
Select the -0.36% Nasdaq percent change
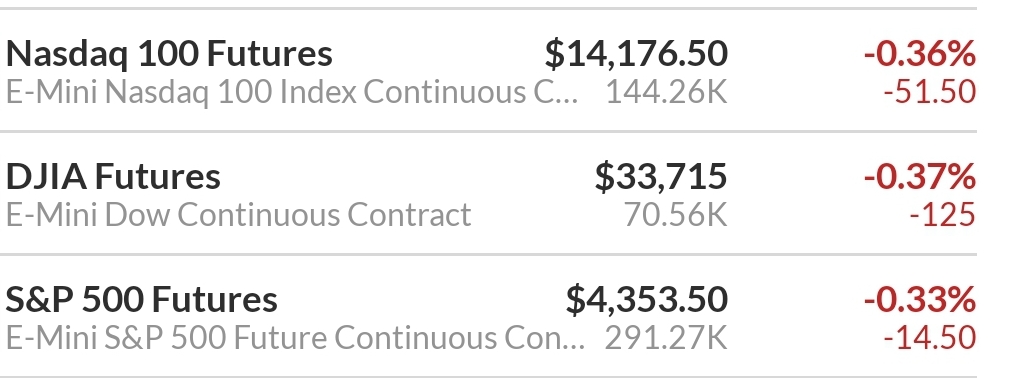[x=920, y=53]
